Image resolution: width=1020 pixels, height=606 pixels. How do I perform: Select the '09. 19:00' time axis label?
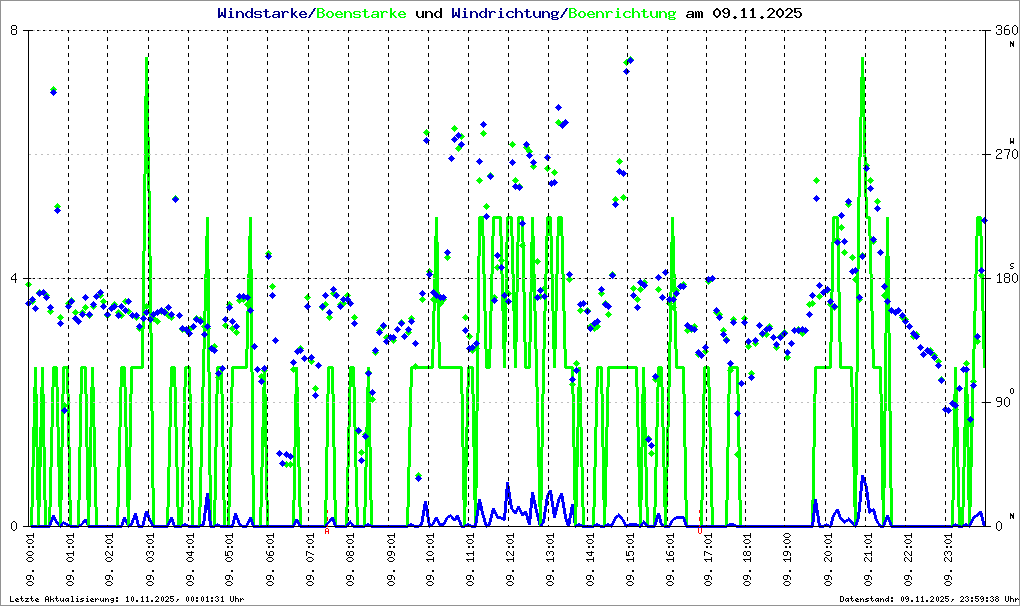pos(789,560)
